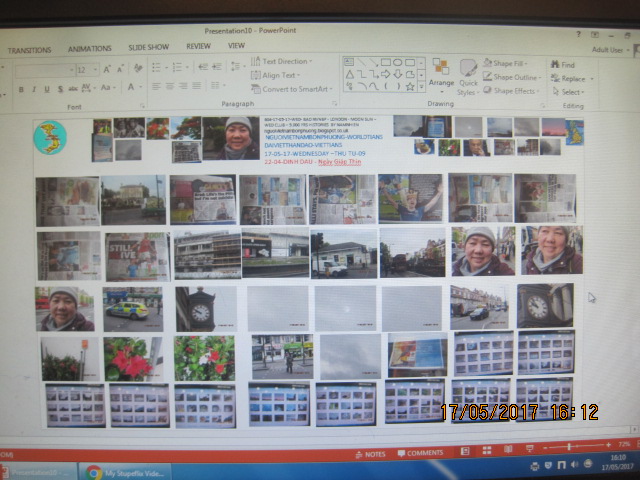
Task: Click Find in Editing group
Action: pos(562,64)
